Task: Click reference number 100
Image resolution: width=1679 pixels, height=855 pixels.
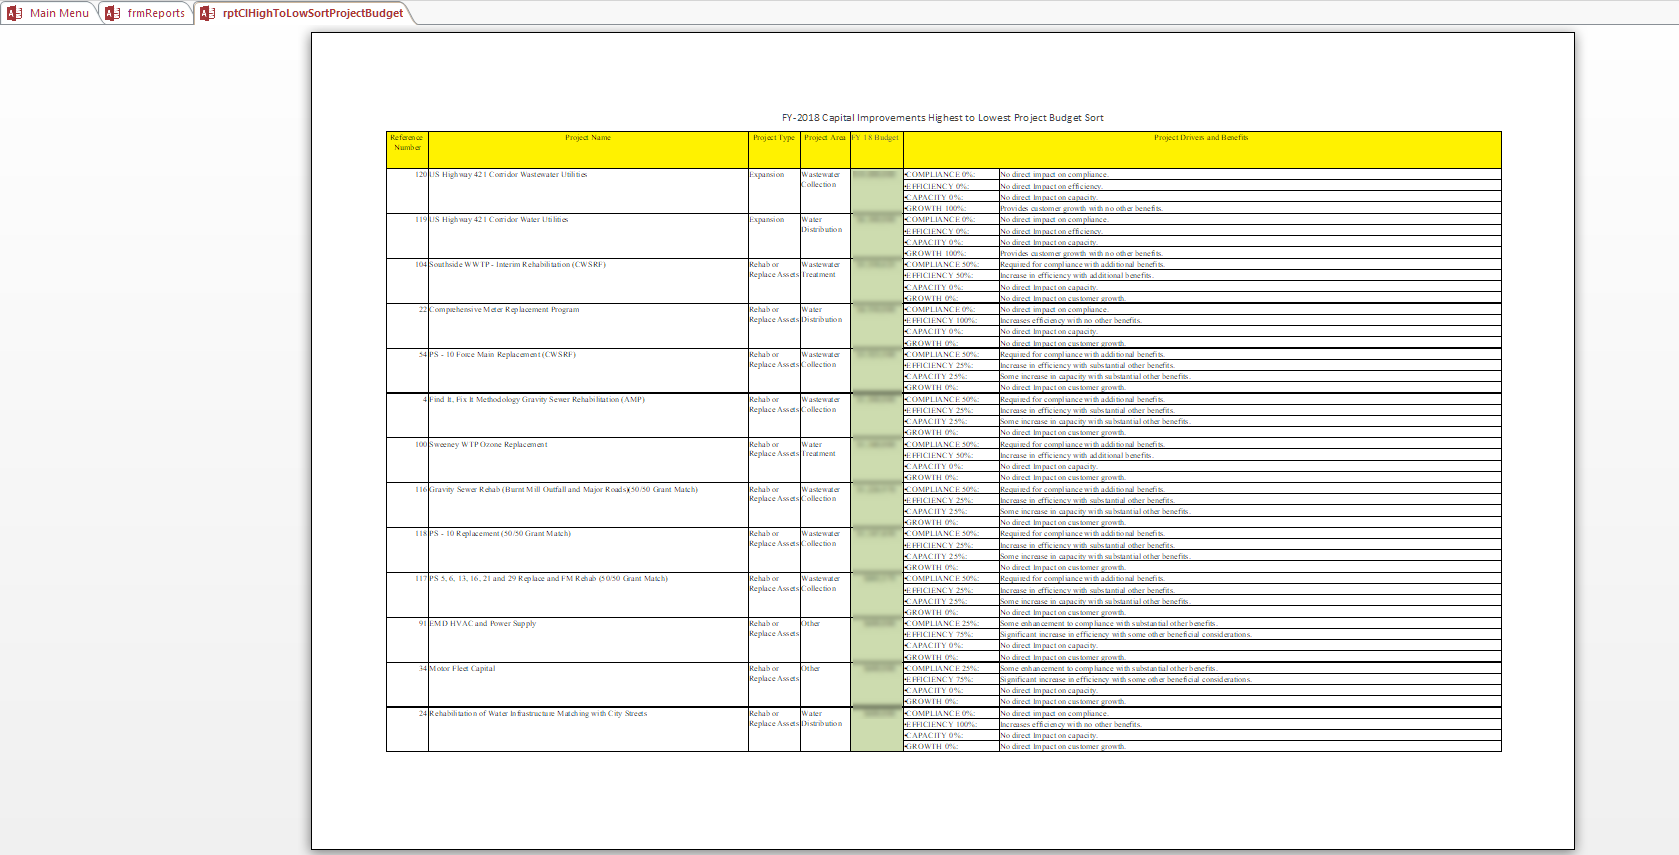Action: pos(421,445)
